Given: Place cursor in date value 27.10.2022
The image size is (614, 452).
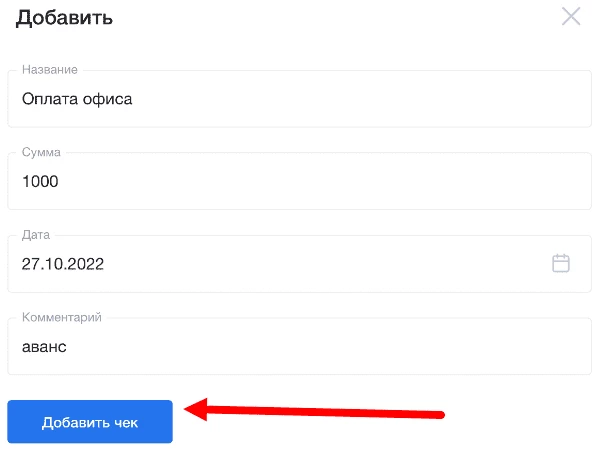Looking at the screenshot, I should click(63, 264).
